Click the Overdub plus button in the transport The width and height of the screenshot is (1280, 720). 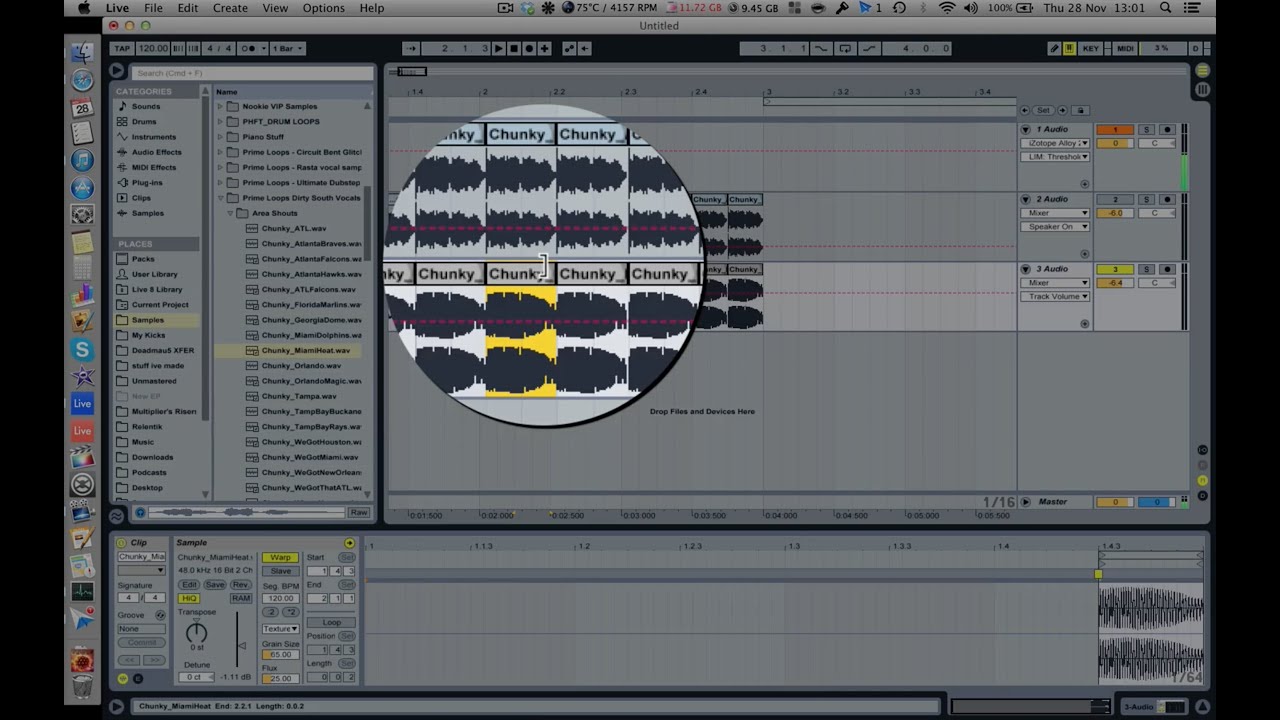tap(544, 48)
